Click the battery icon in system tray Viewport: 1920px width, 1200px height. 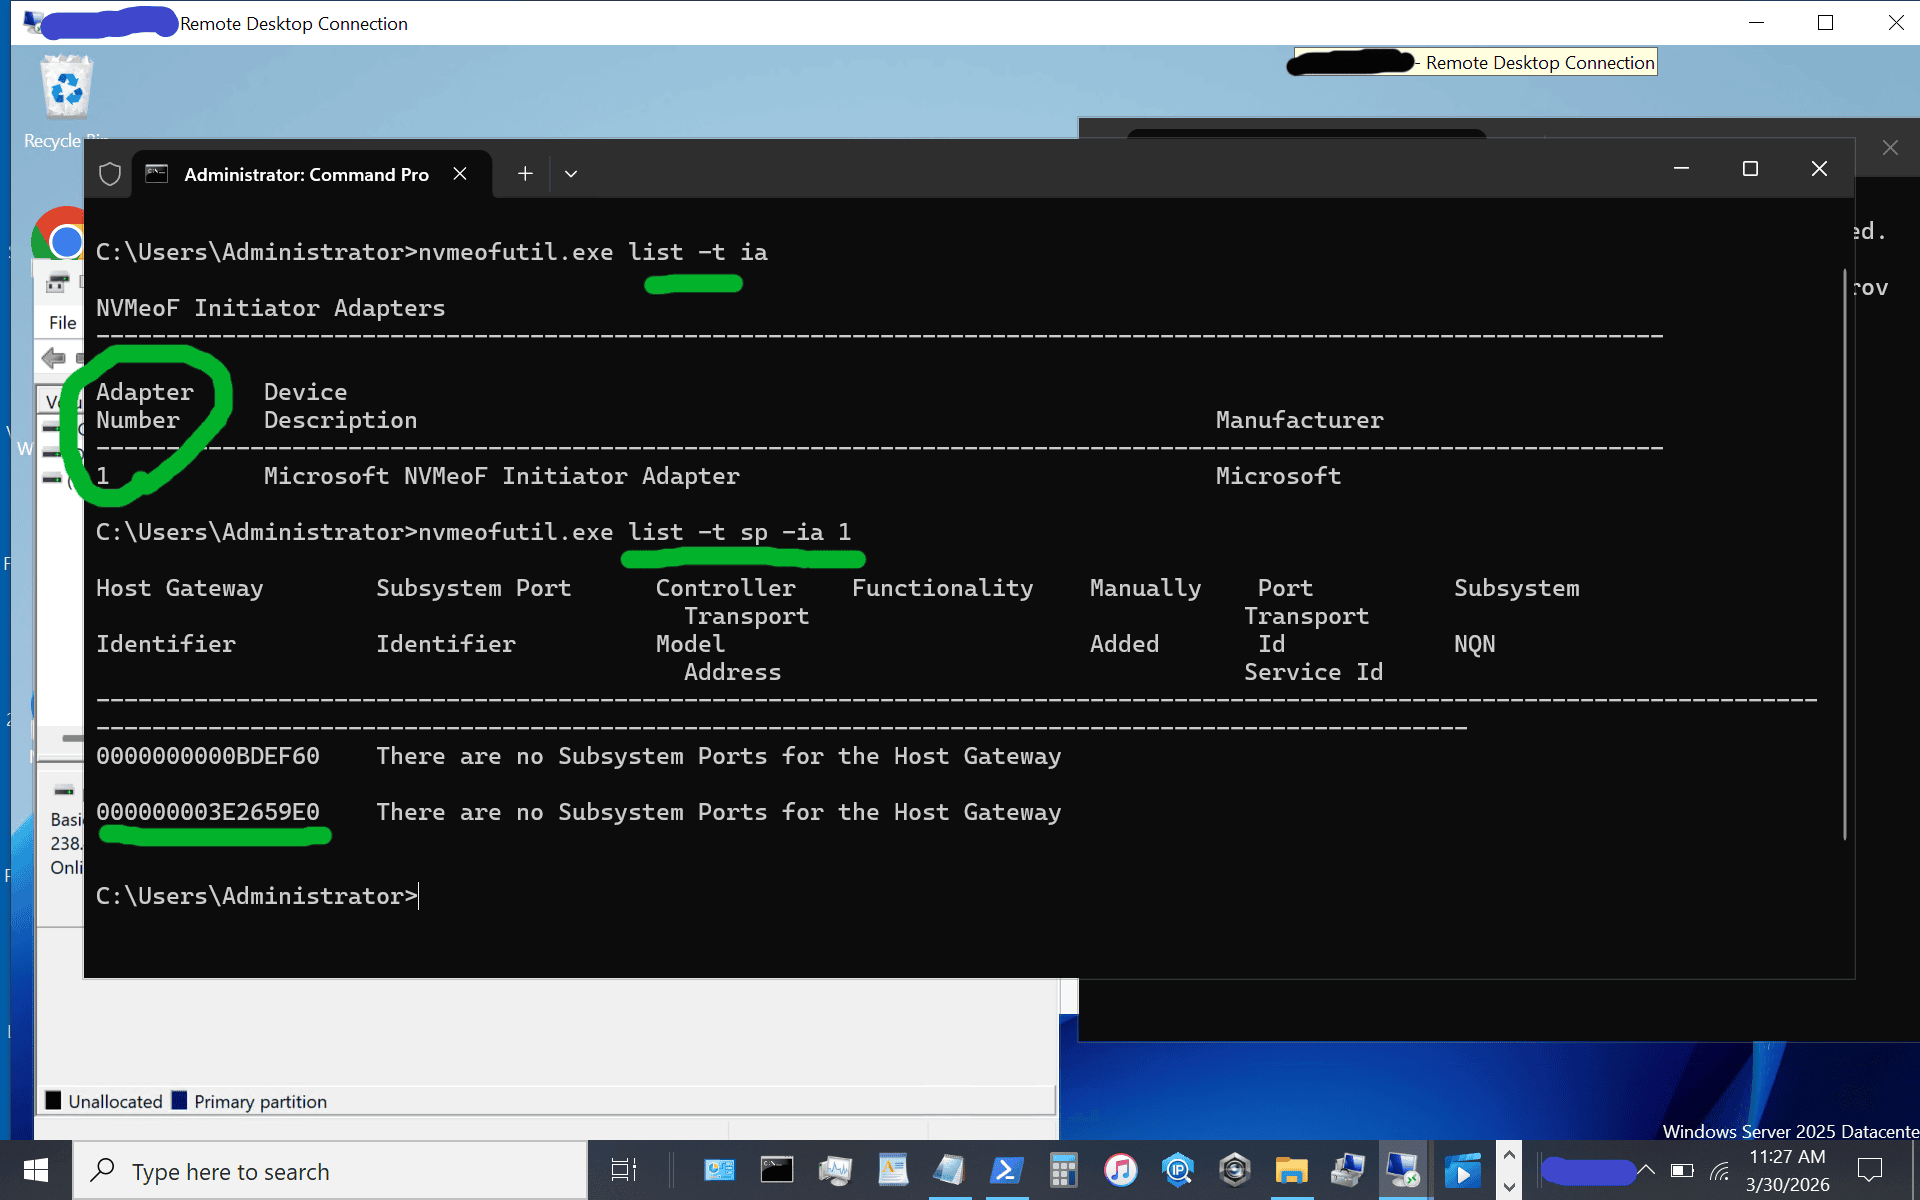pos(1682,1171)
